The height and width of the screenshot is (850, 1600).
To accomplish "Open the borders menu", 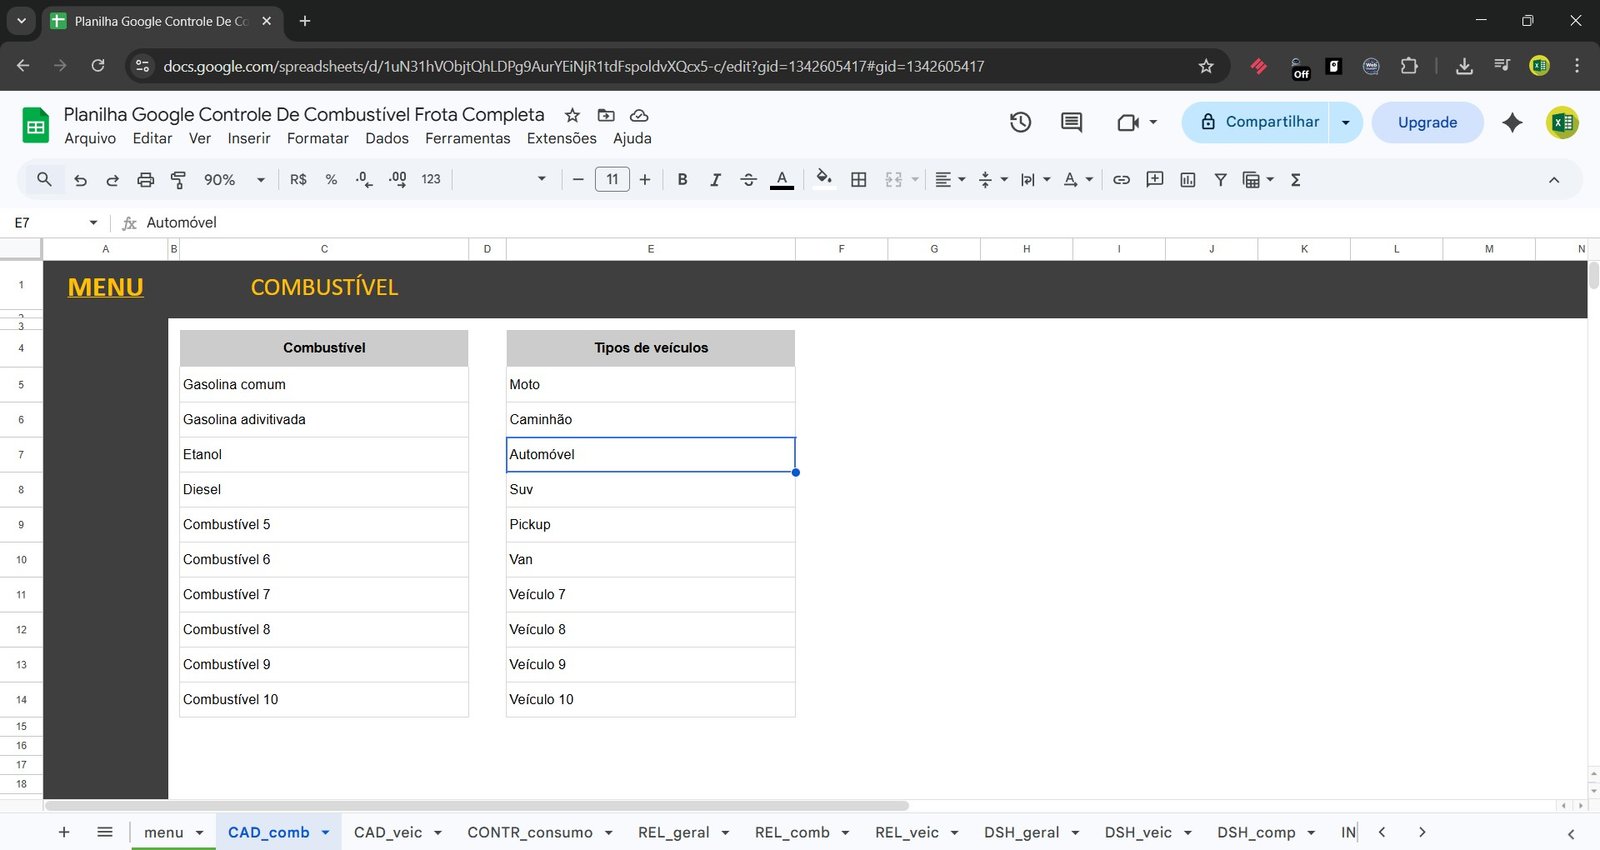I will pos(858,180).
